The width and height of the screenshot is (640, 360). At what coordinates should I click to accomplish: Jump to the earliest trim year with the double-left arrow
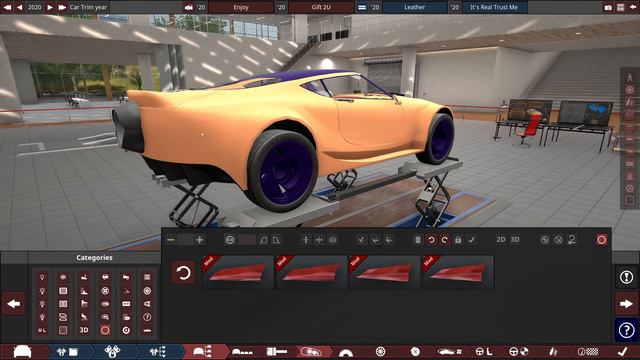pyautogui.click(x=7, y=7)
